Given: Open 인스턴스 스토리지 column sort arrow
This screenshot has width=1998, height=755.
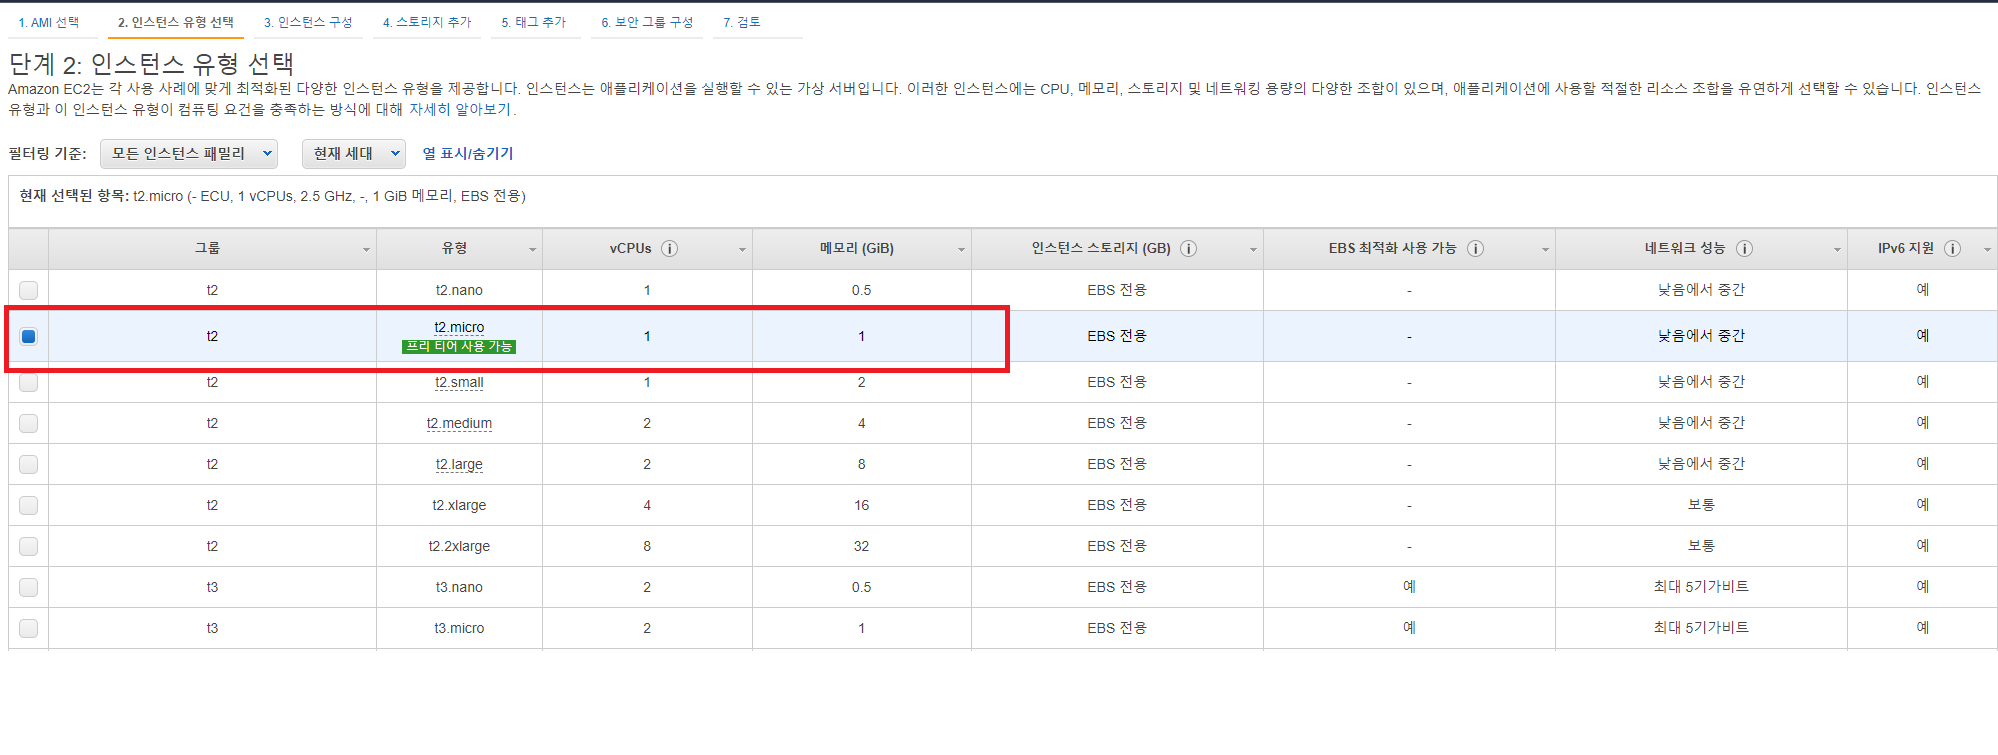Looking at the screenshot, I should [x=1253, y=250].
